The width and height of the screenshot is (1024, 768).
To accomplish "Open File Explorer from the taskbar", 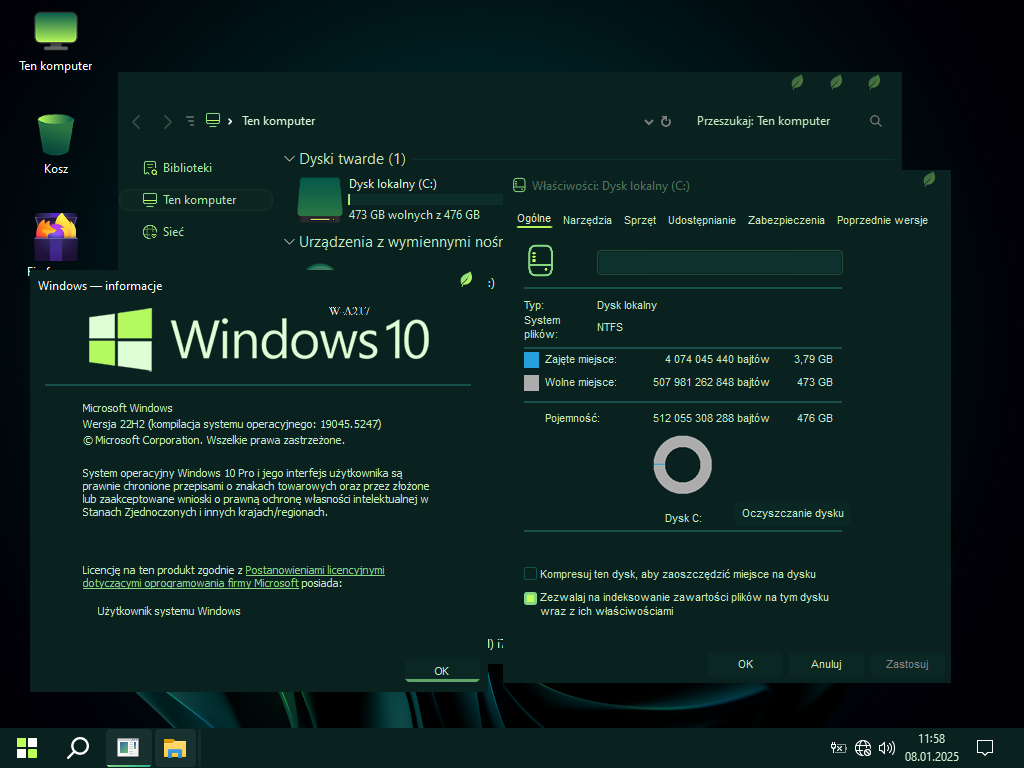I will (176, 747).
